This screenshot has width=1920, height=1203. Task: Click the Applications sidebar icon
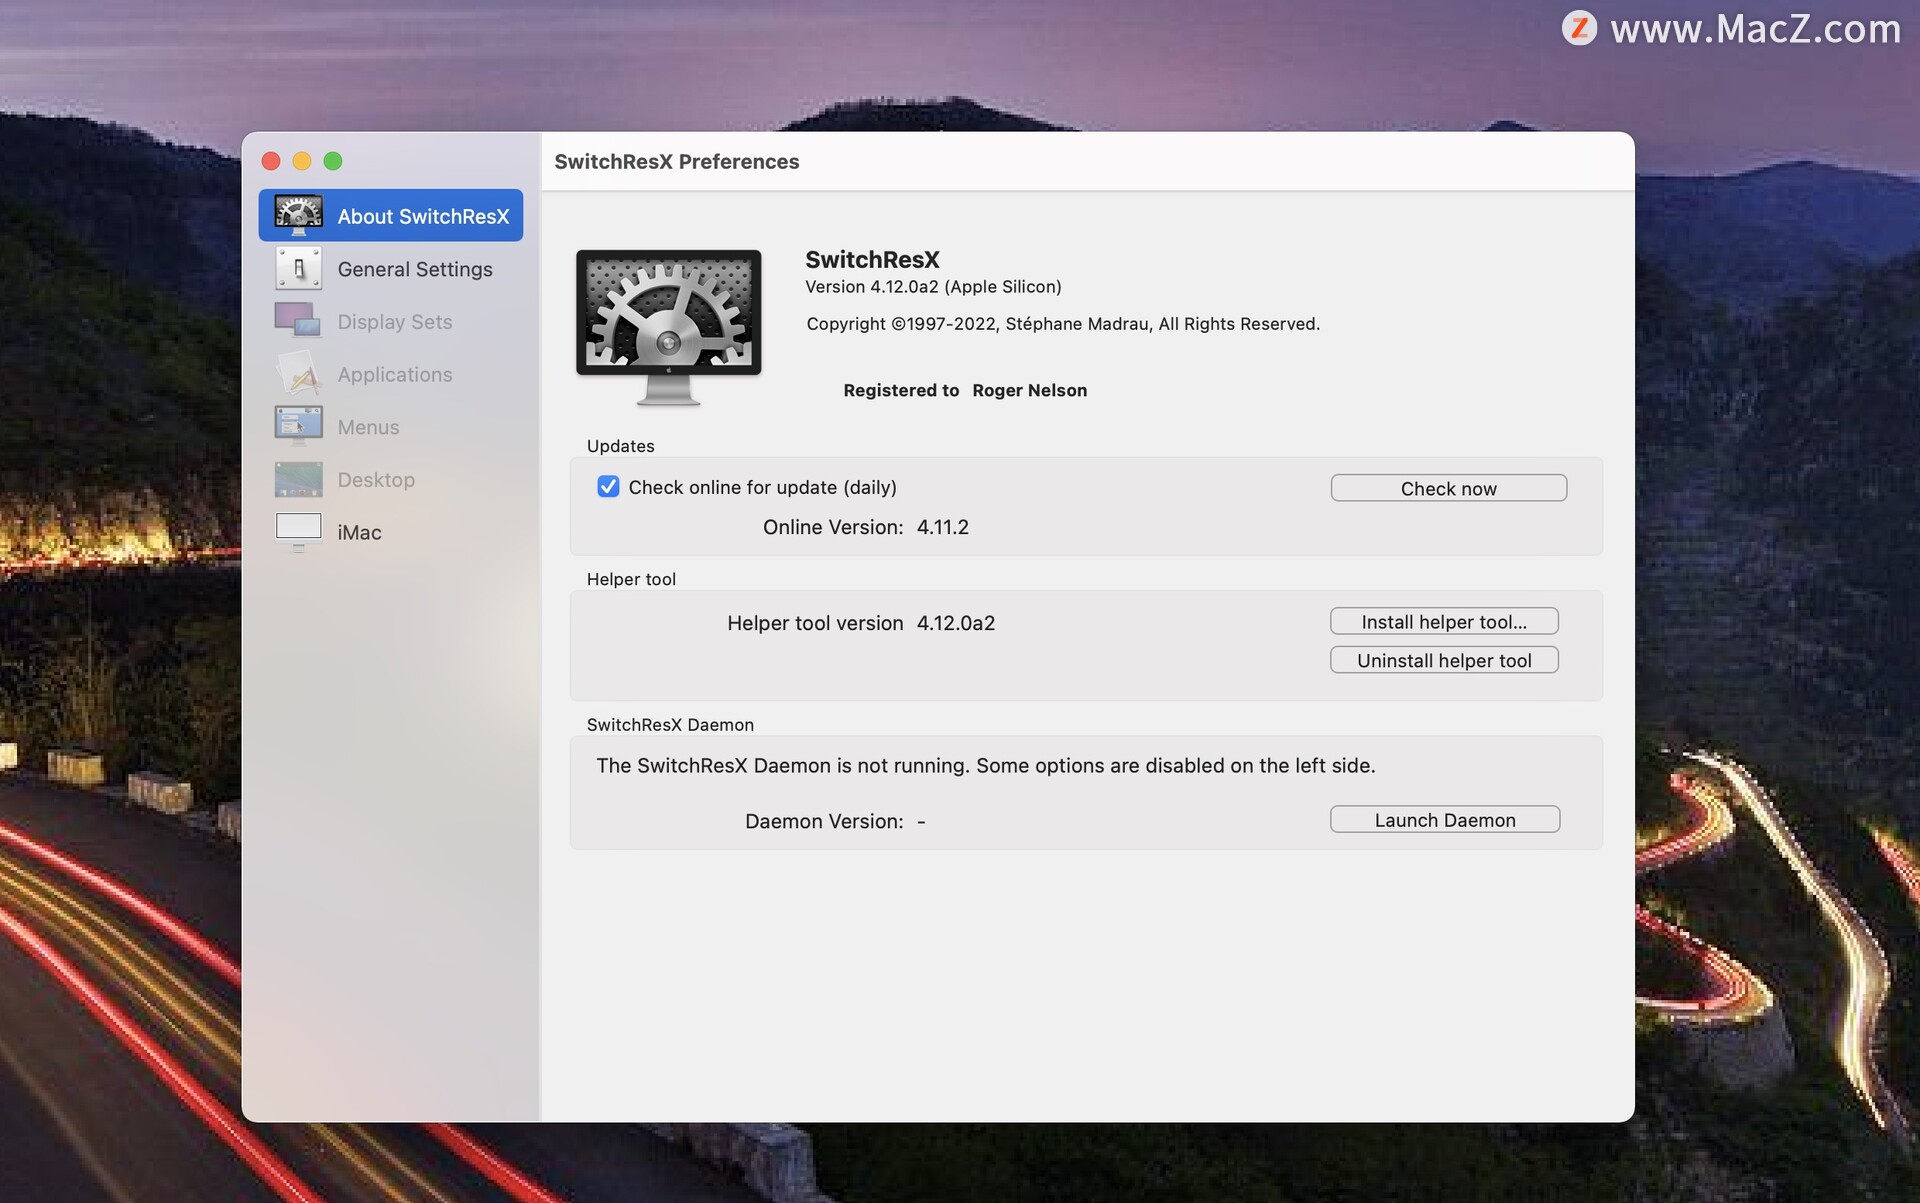298,374
